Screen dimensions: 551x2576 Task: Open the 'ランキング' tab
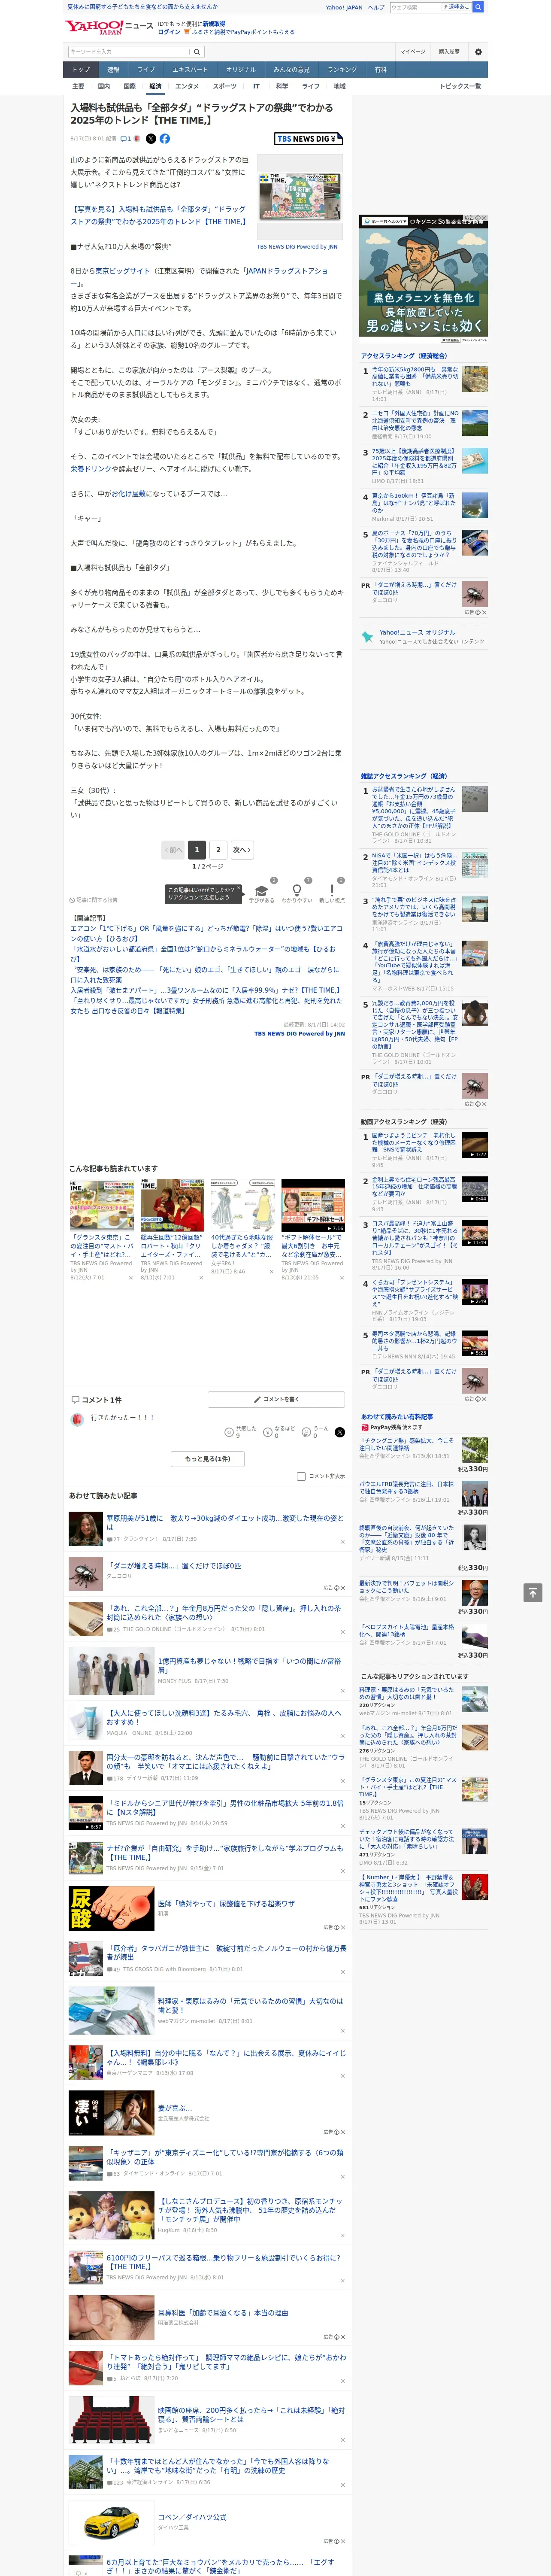pos(342,70)
